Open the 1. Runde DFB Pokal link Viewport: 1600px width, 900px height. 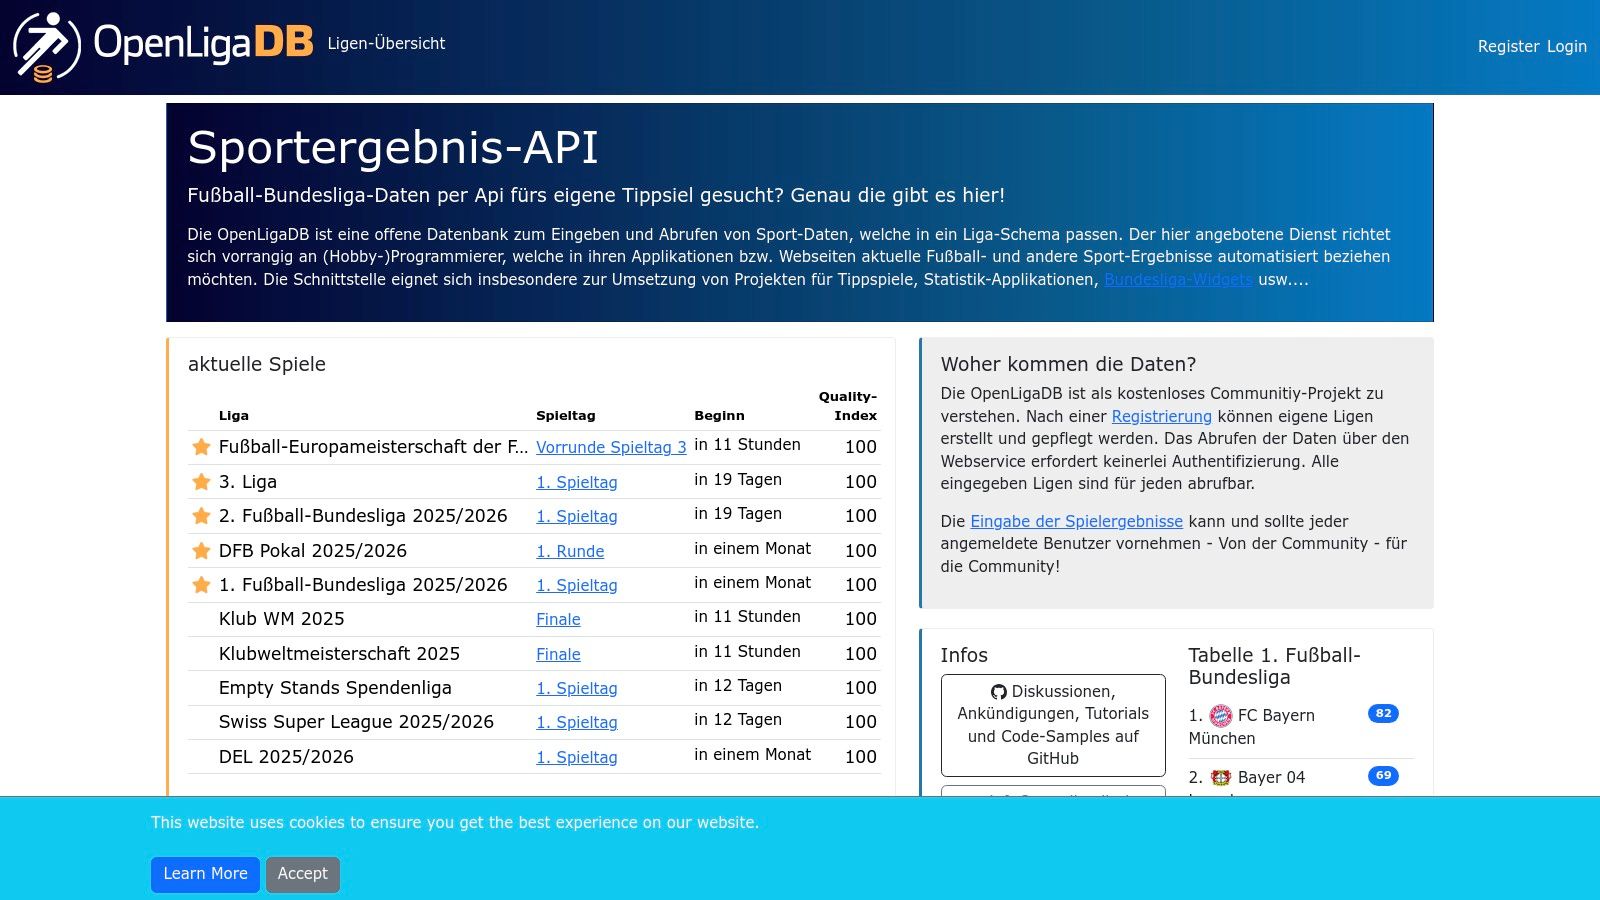pos(570,551)
